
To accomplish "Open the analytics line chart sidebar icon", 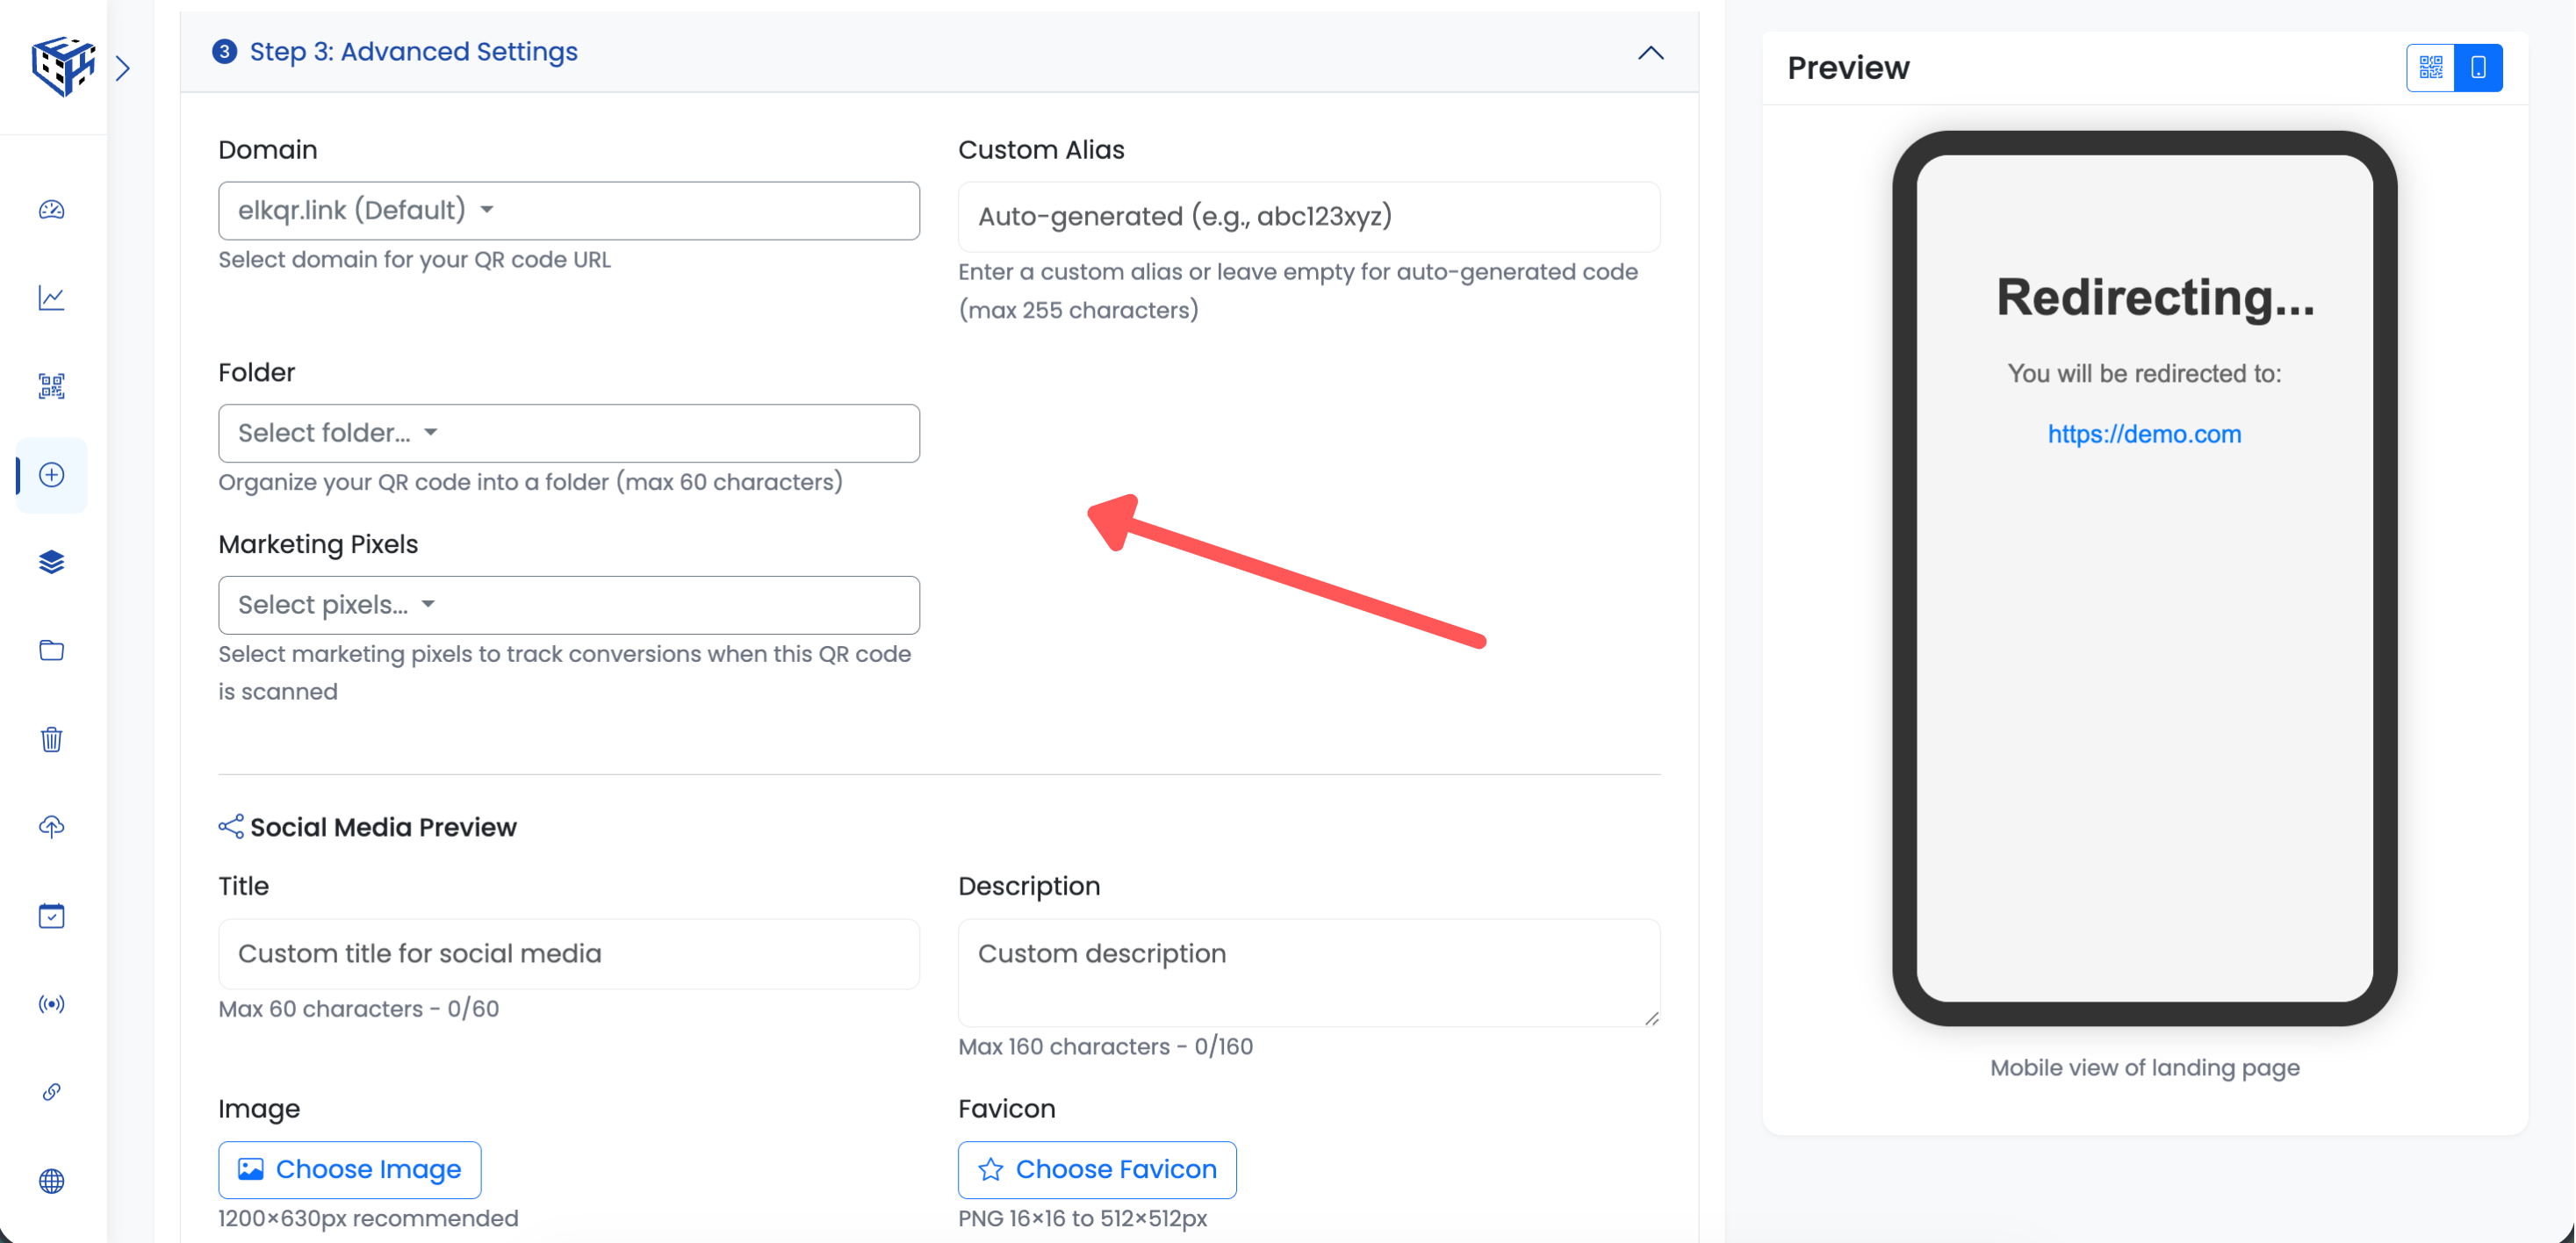I will pyautogui.click(x=52, y=298).
